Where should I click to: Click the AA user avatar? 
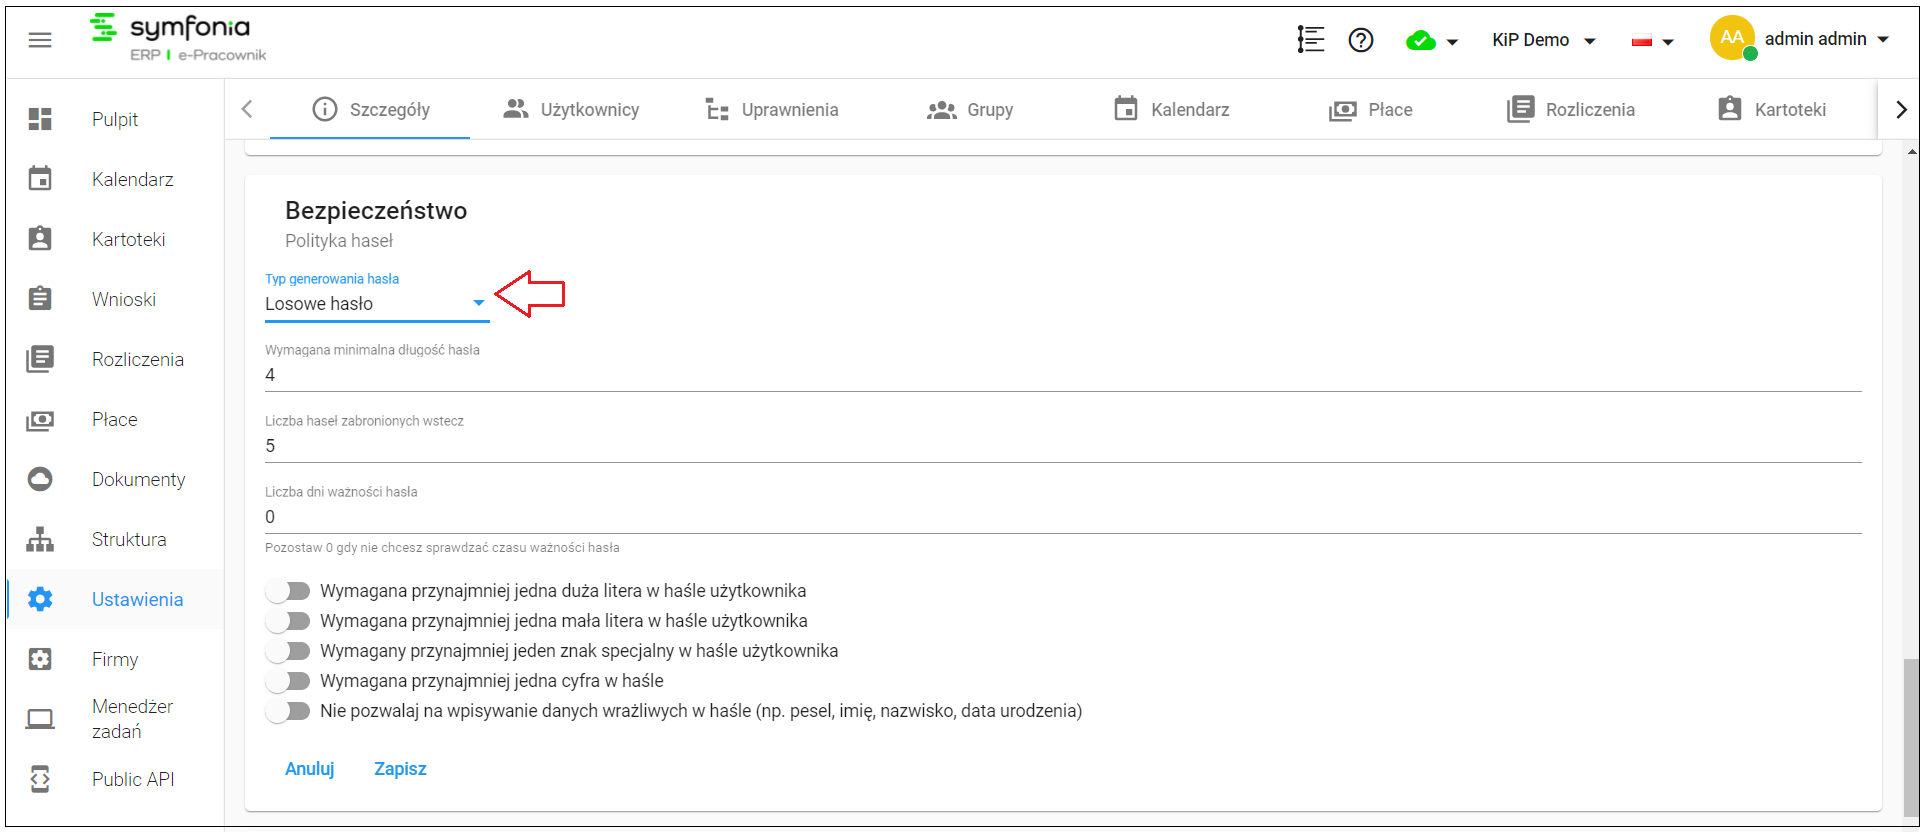[x=1732, y=38]
